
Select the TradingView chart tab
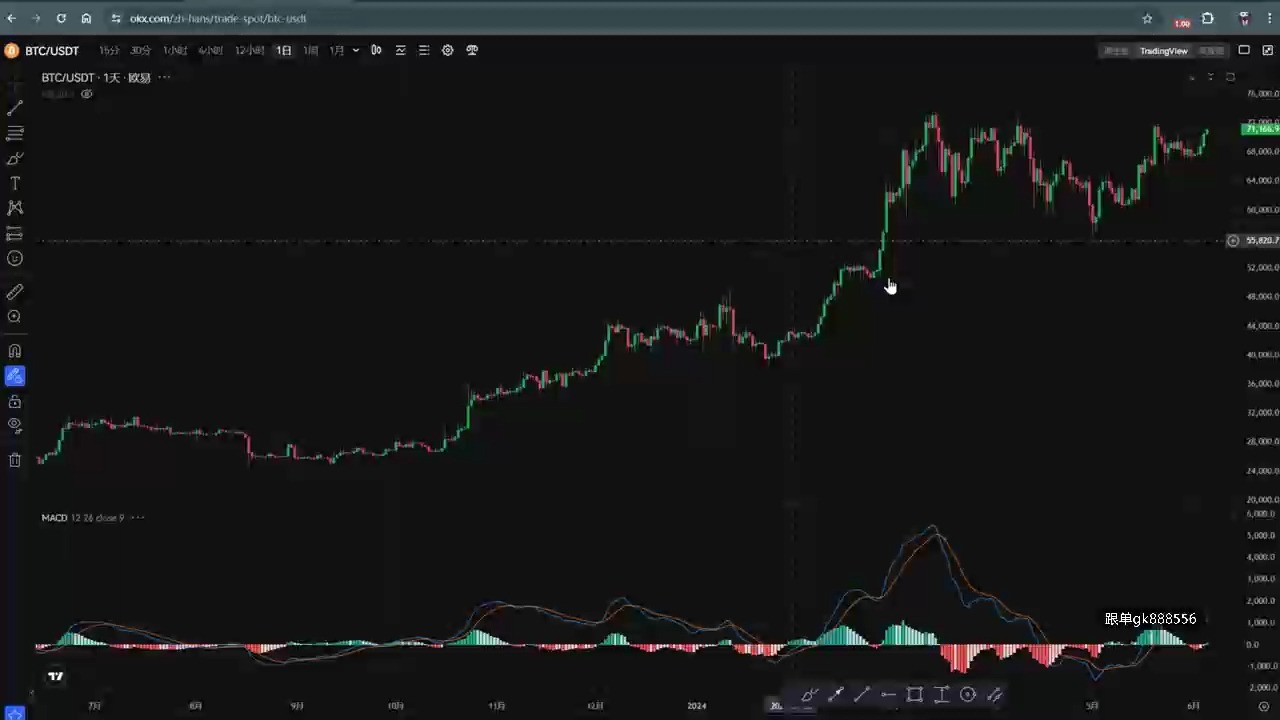tap(1164, 51)
